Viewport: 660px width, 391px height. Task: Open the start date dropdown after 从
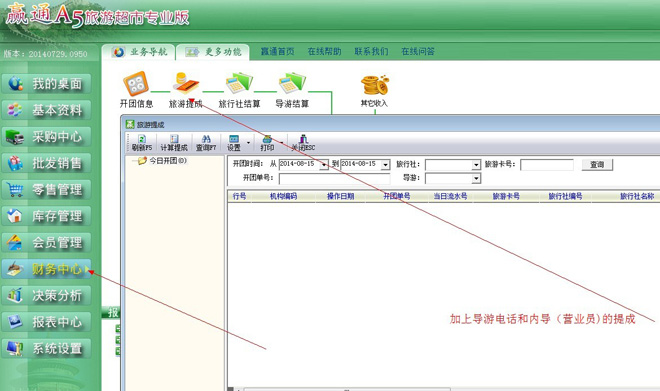click(324, 165)
